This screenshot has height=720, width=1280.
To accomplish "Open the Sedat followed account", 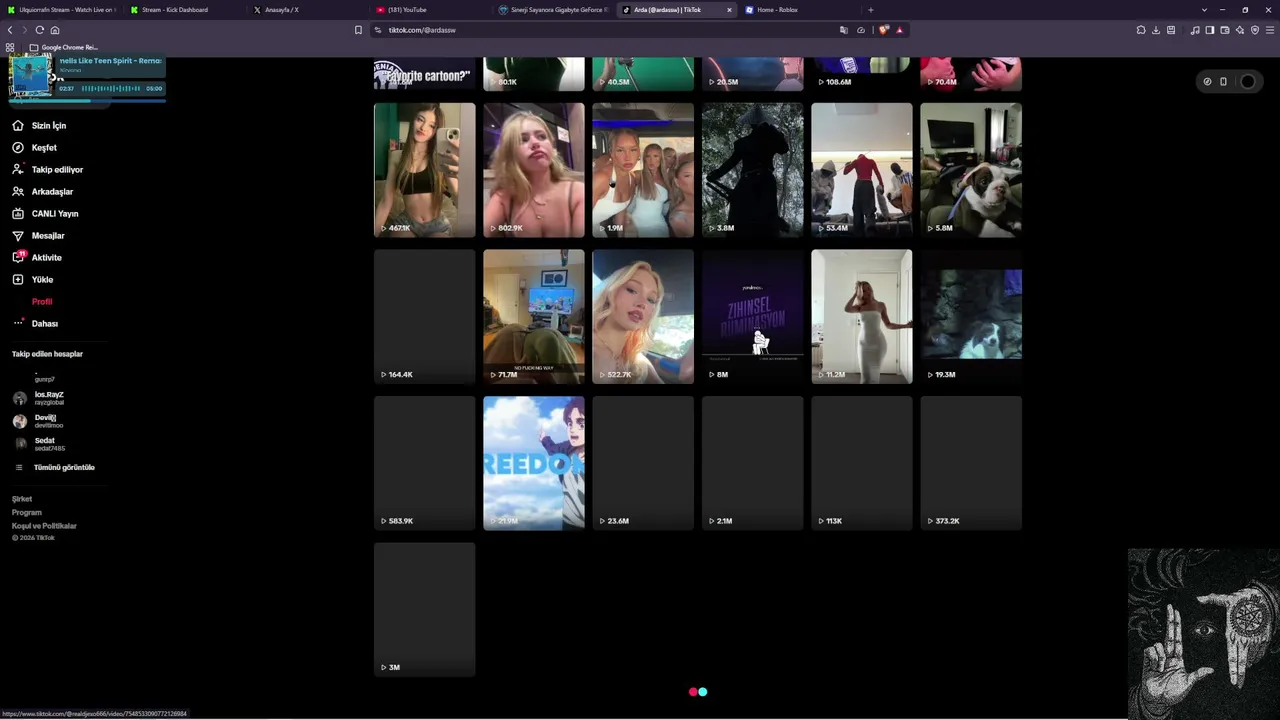I will coord(40,444).
